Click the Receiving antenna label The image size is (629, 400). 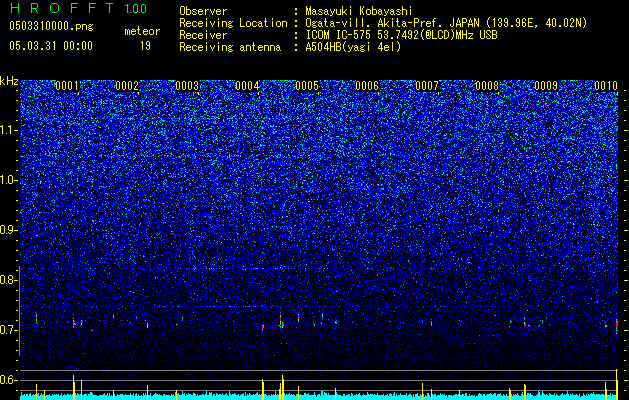tap(230, 47)
